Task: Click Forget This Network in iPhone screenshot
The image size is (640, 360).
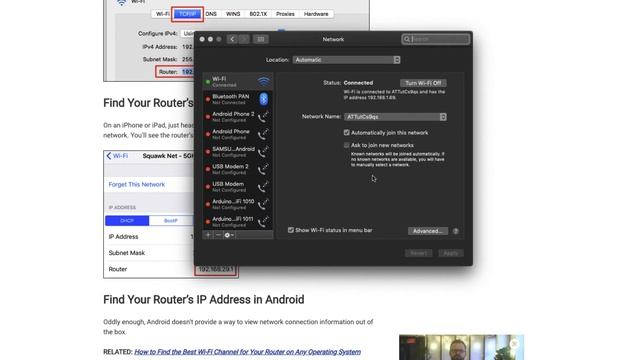Action: (137, 184)
